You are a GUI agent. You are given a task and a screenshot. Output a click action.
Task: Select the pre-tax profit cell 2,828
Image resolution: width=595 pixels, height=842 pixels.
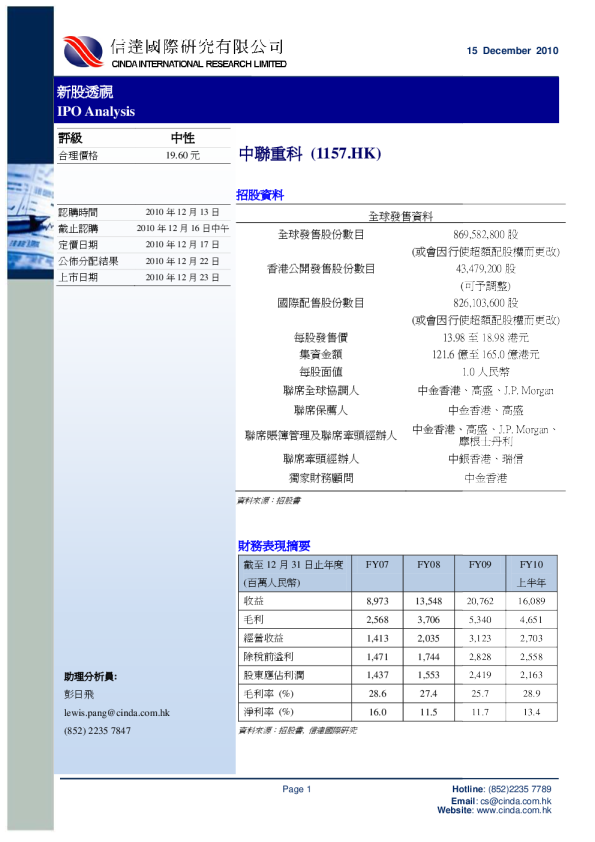(x=480, y=656)
